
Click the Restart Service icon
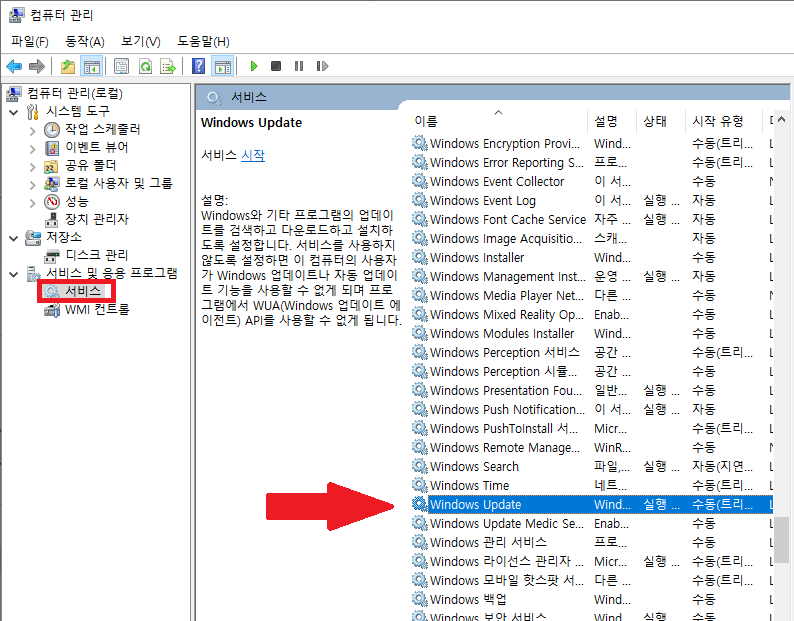click(322, 66)
